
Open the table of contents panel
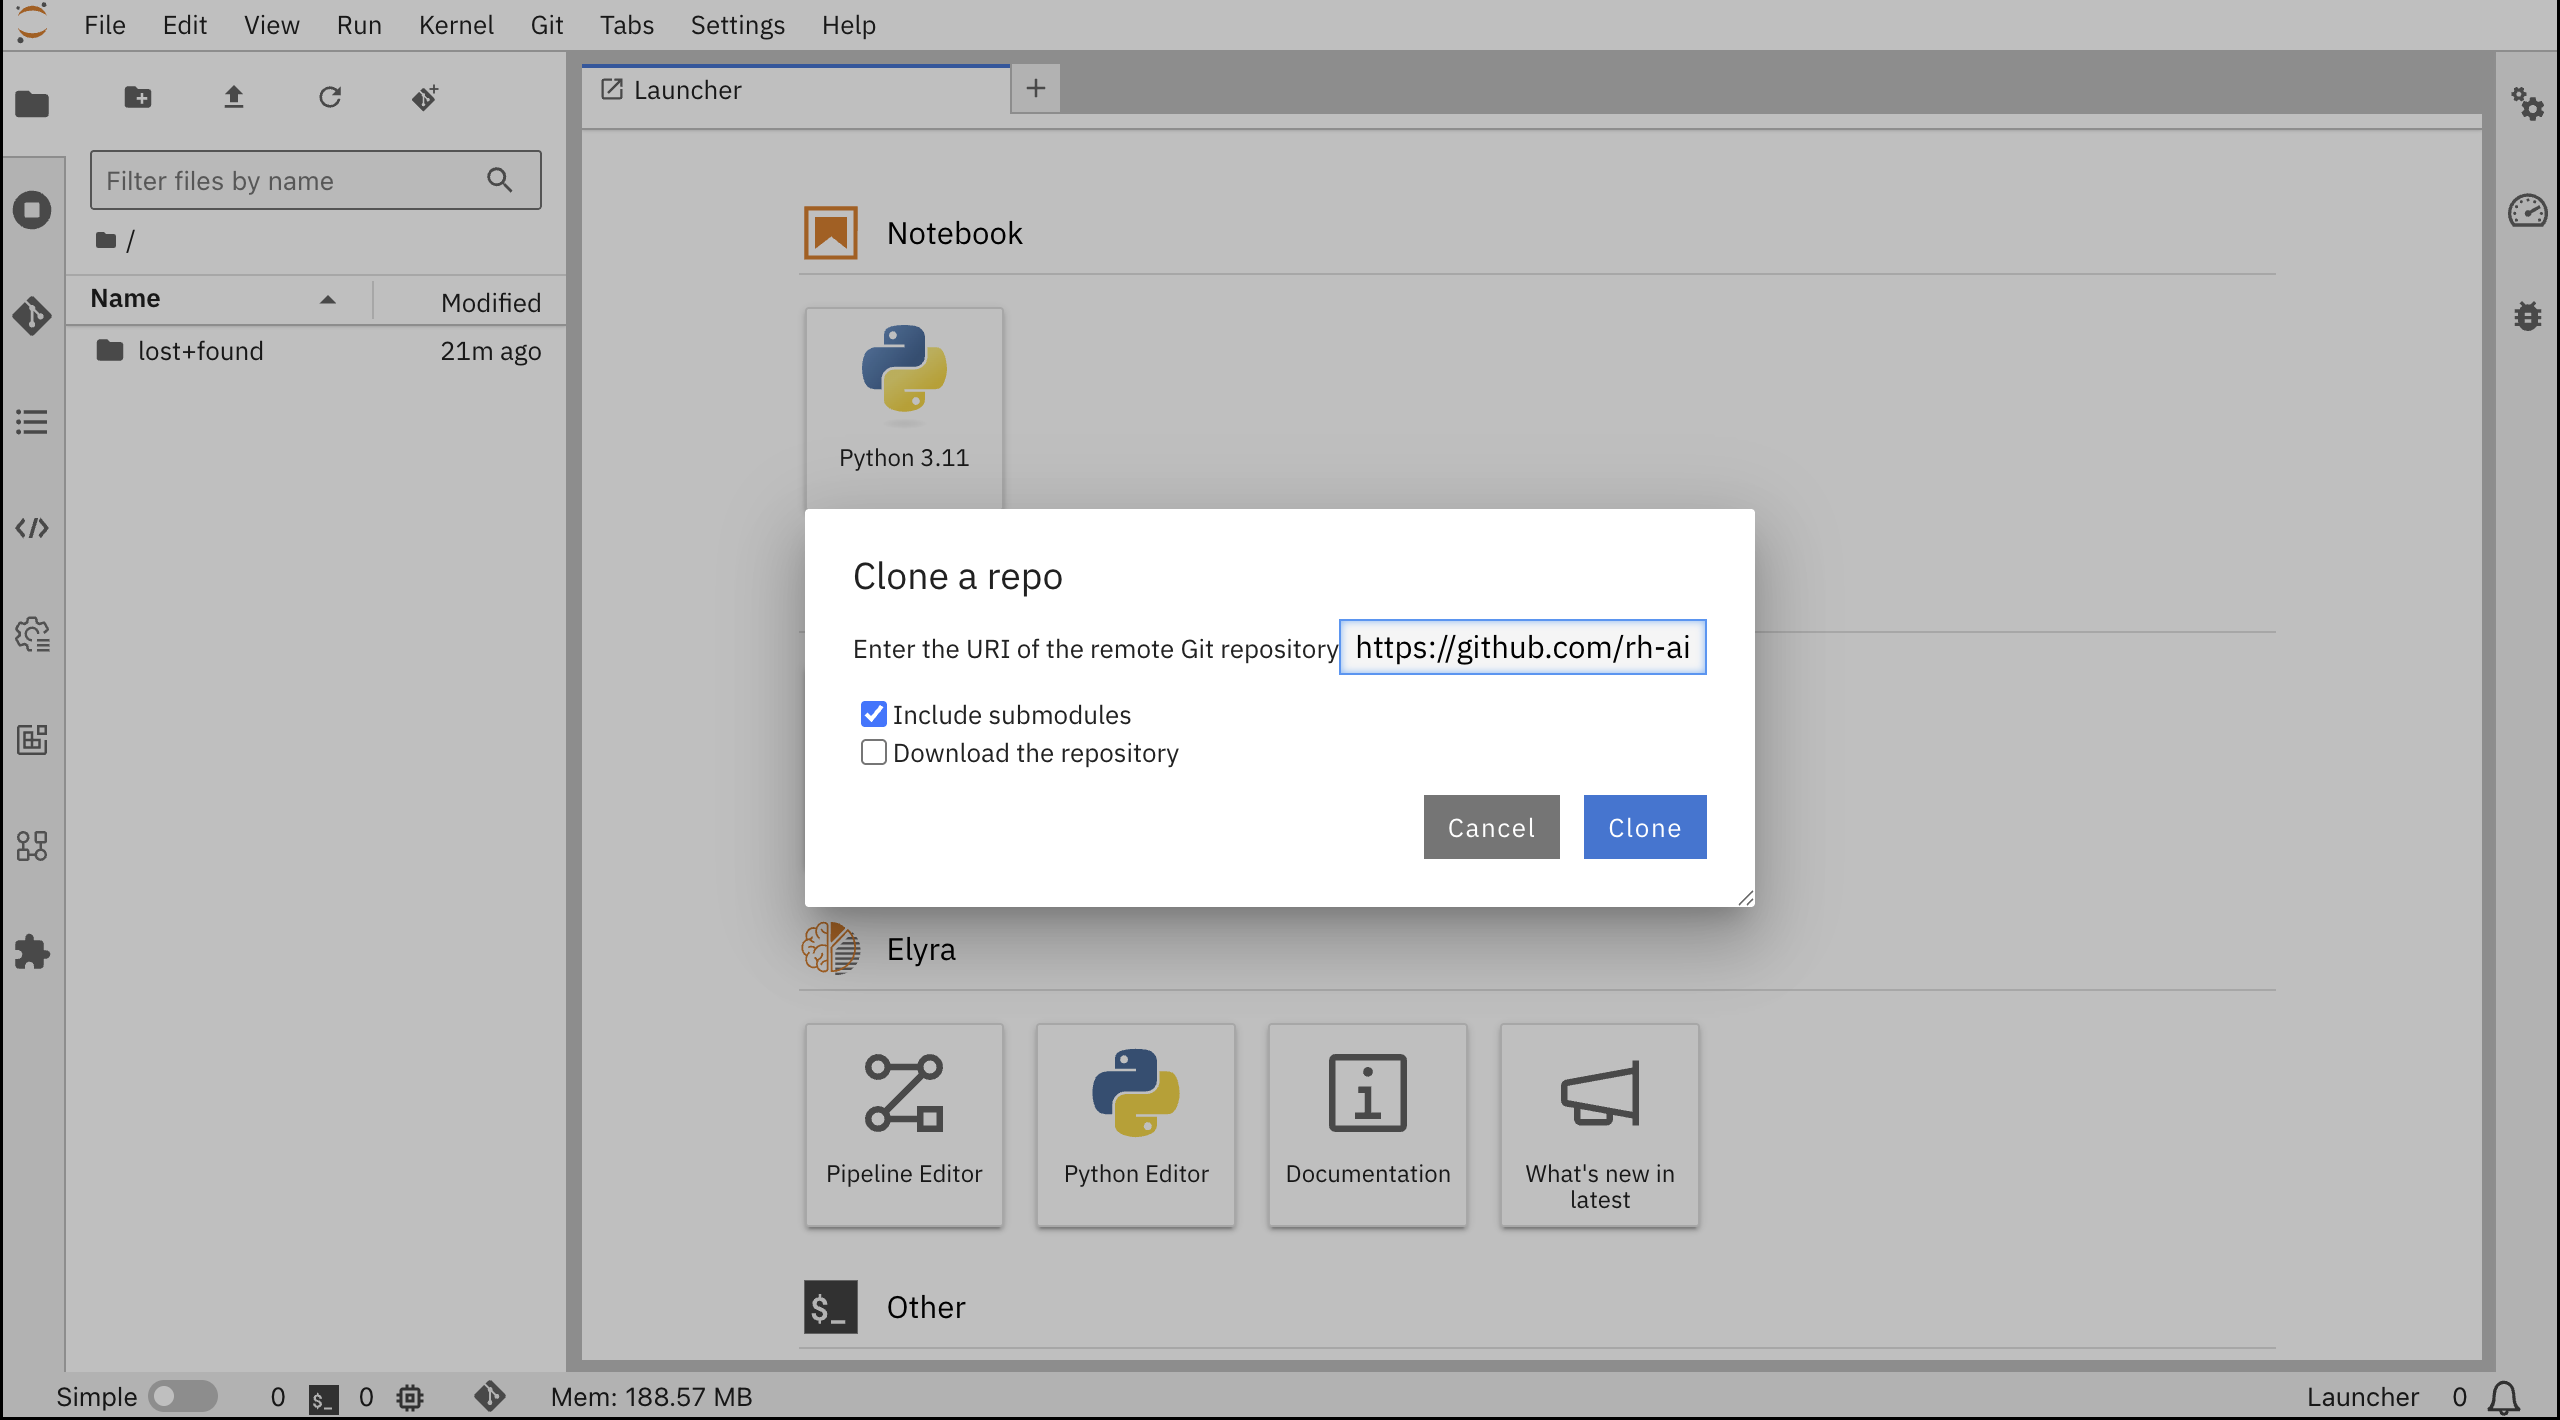point(32,422)
